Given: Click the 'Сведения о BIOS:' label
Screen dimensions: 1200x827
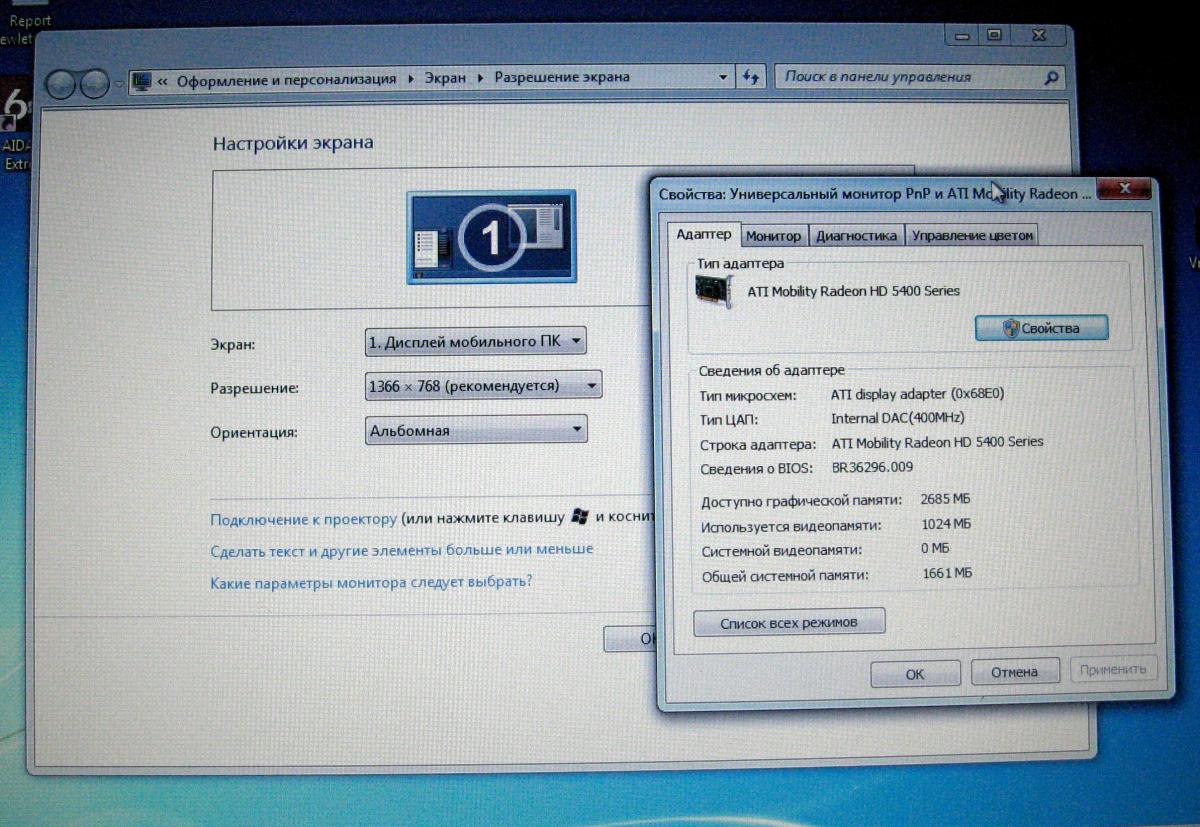Looking at the screenshot, I should (758, 469).
